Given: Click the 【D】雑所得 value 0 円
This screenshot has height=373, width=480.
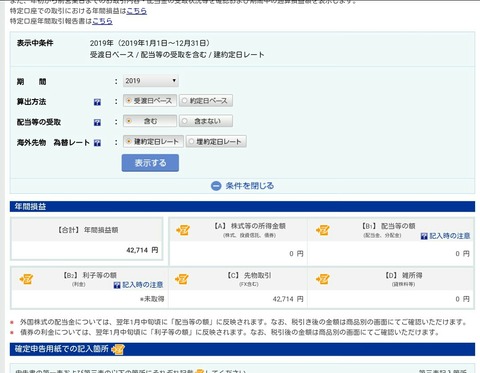Looking at the screenshot, I should [463, 299].
